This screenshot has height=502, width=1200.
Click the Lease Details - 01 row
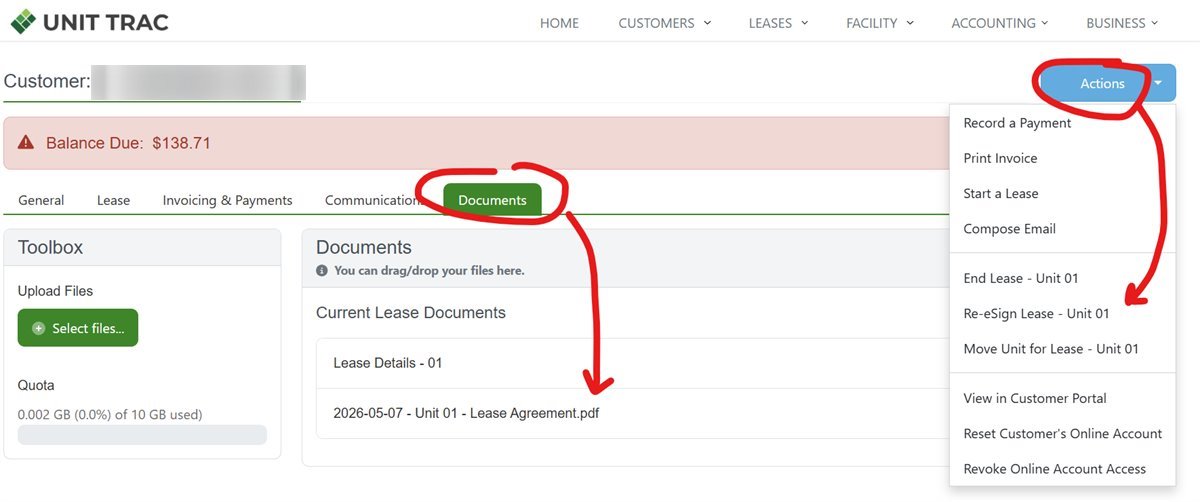pyautogui.click(x=633, y=363)
